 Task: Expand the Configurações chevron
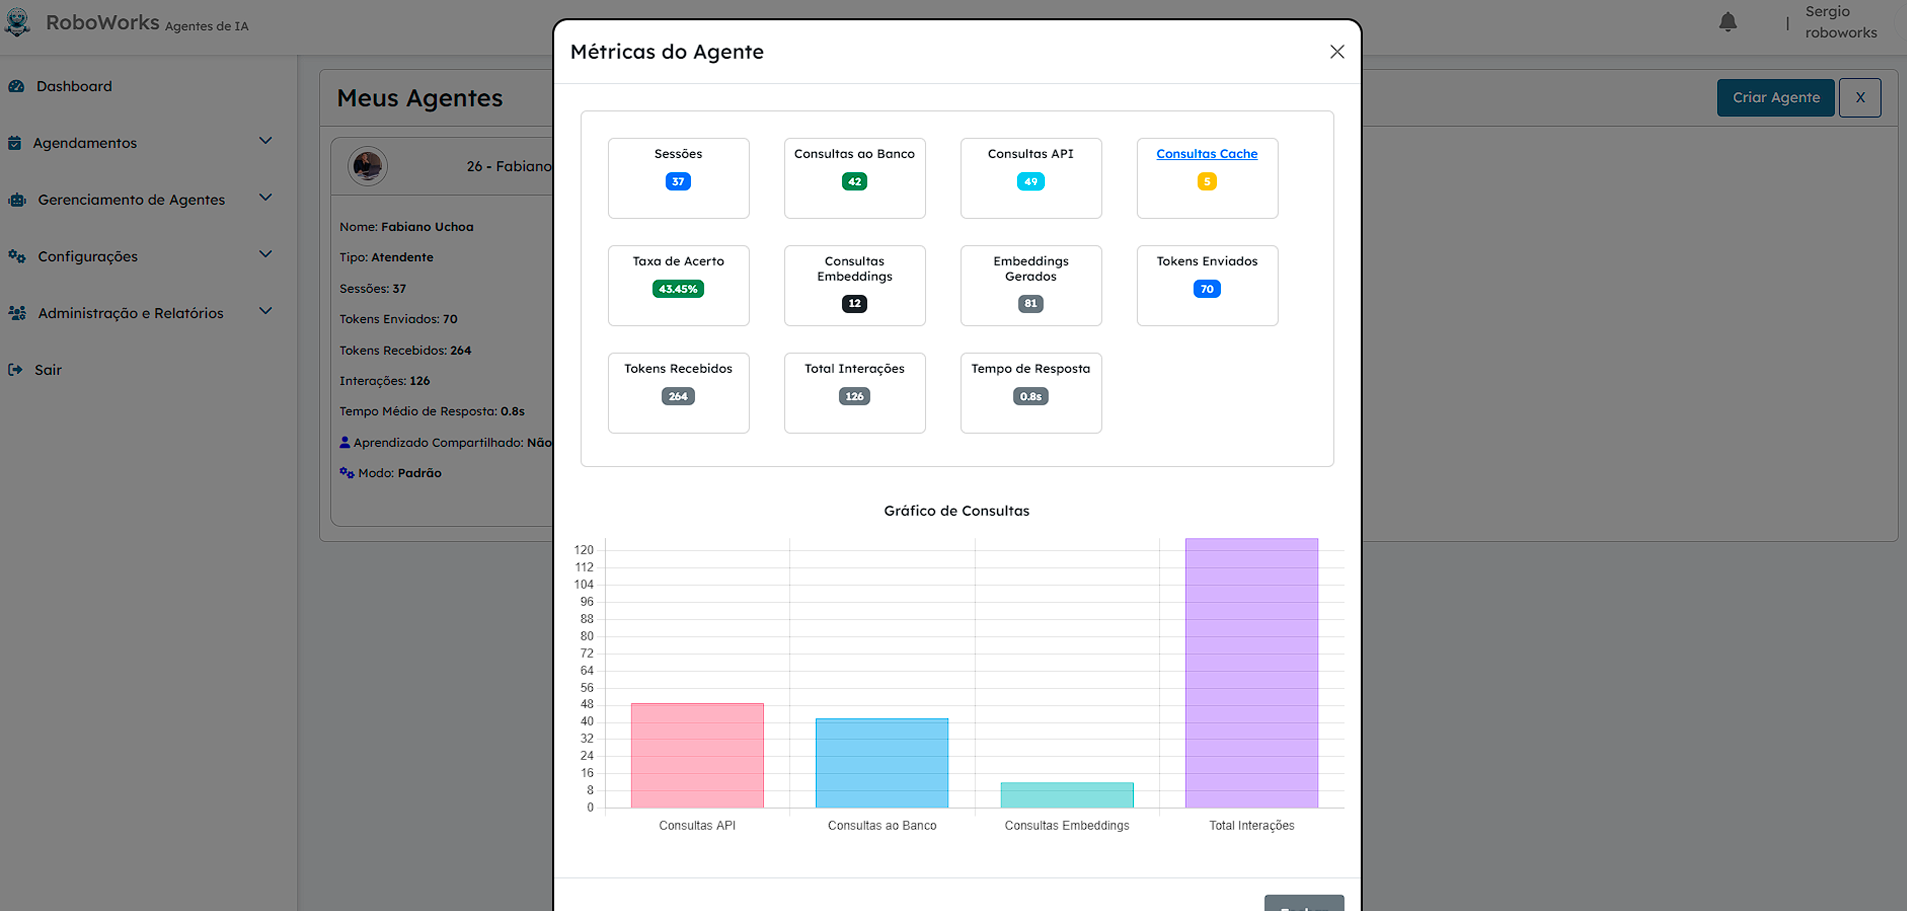pos(265,255)
